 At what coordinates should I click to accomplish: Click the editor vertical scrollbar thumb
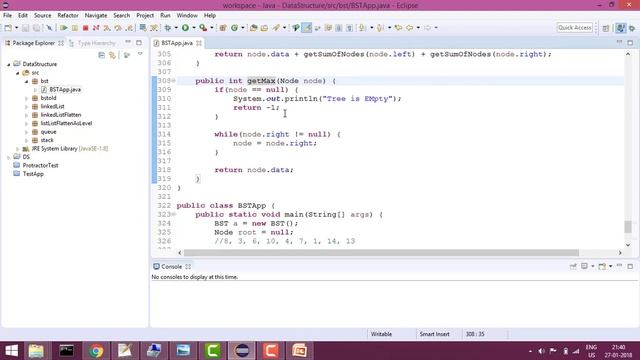tap(628, 227)
